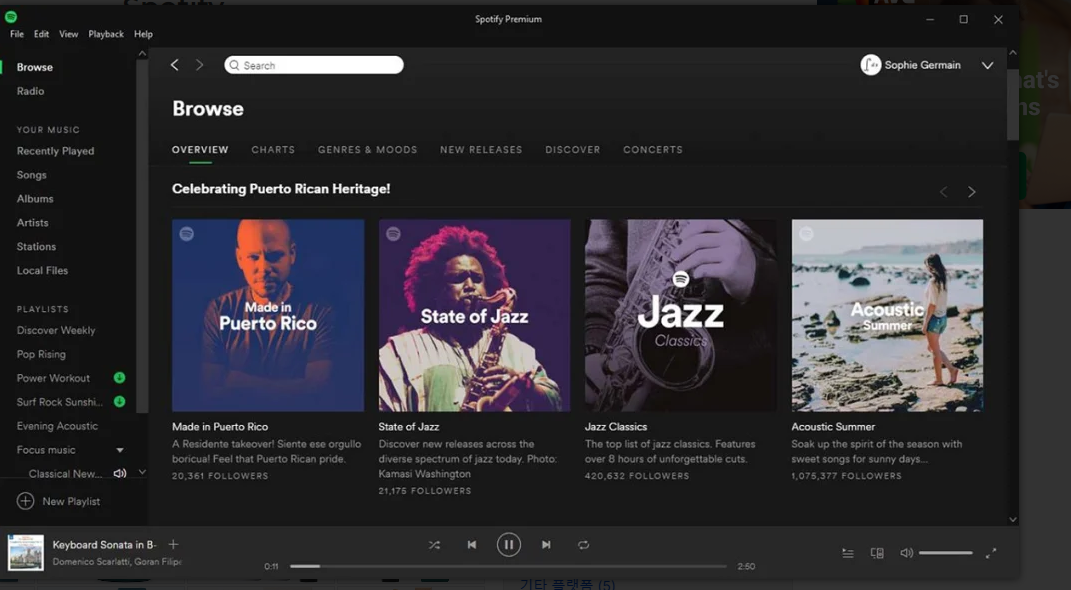The image size is (1071, 590).
Task: Open Artists in Your Music
Action: (33, 223)
